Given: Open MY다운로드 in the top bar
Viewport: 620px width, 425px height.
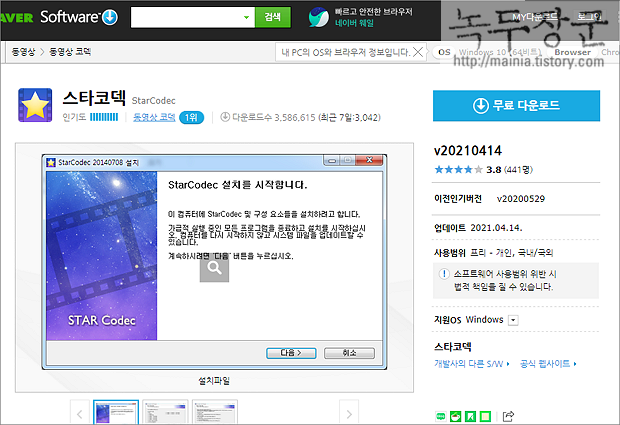Looking at the screenshot, I should click(535, 17).
